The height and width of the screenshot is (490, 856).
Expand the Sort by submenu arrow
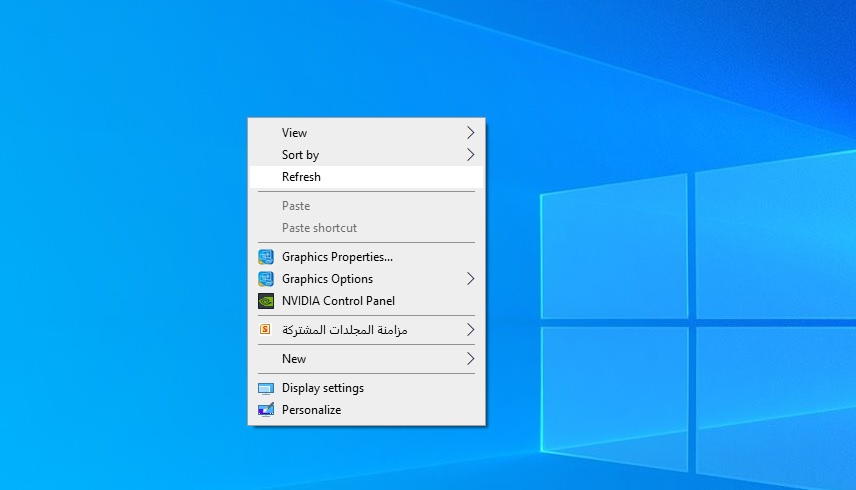coord(471,155)
